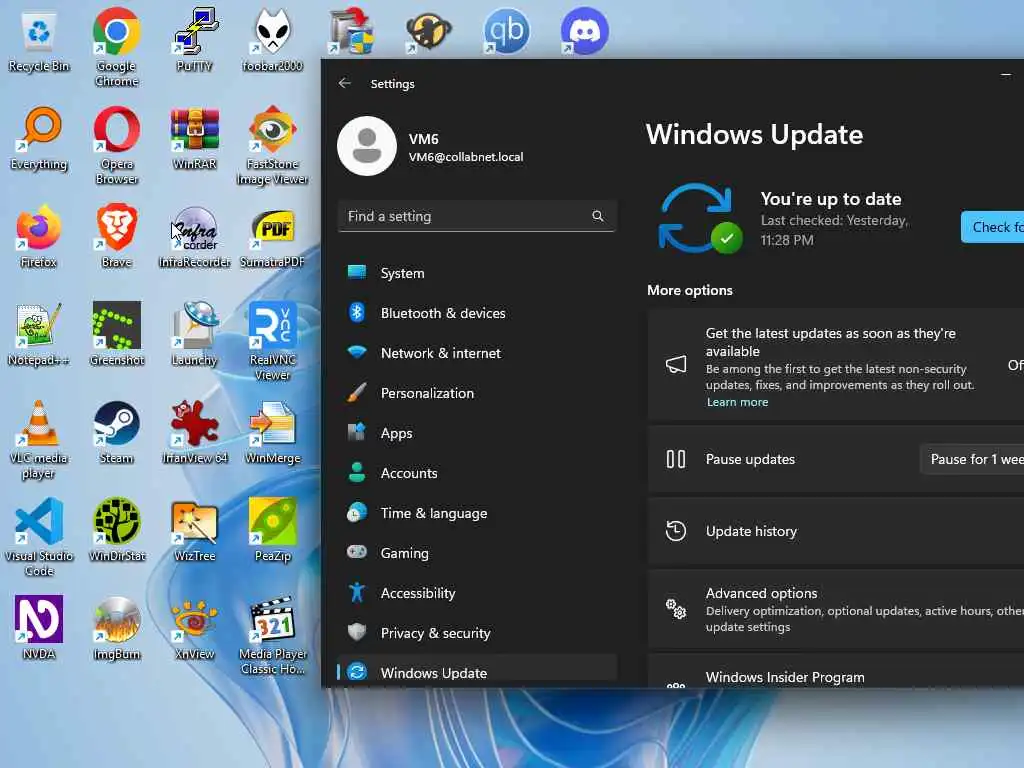Select the ImgBurn desktop shortcut
Image resolution: width=1024 pixels, height=768 pixels.
tap(116, 629)
